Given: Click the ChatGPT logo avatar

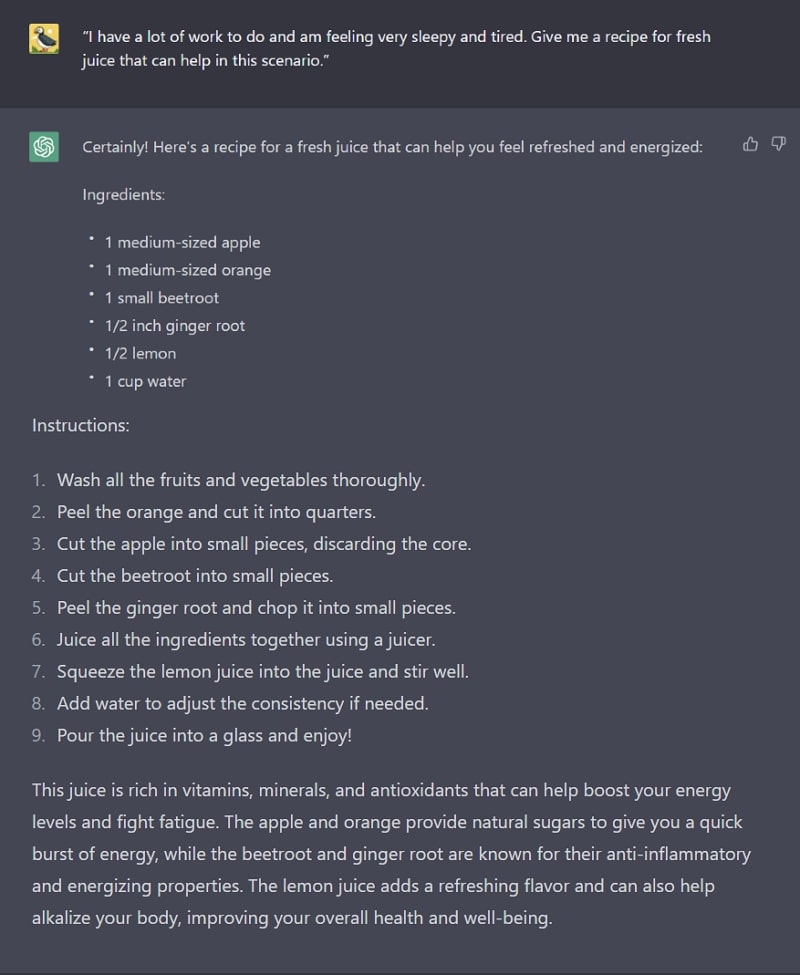Looking at the screenshot, I should (x=44, y=147).
